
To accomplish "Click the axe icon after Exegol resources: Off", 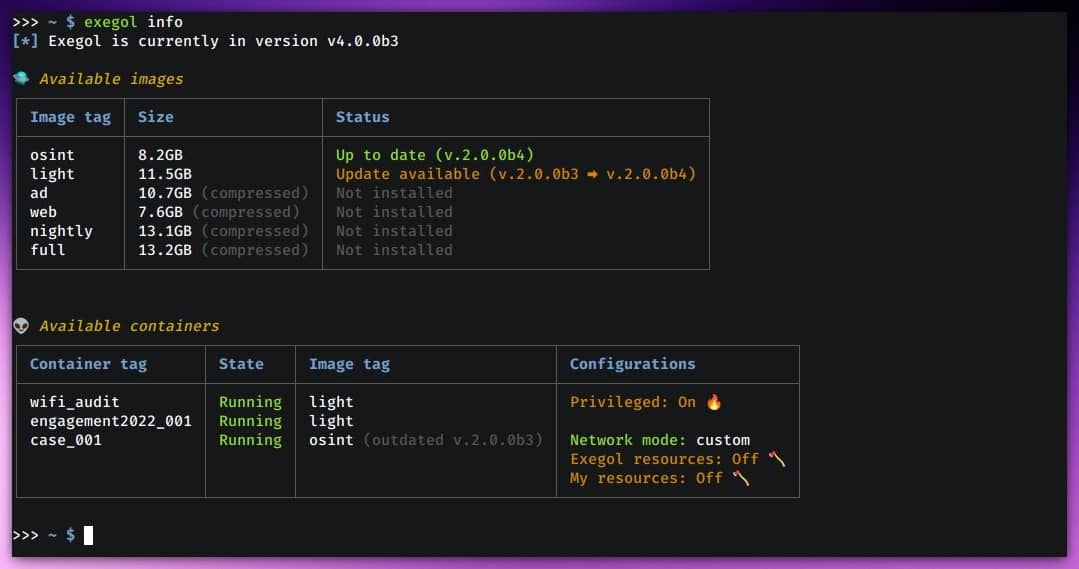I will [x=777, y=459].
